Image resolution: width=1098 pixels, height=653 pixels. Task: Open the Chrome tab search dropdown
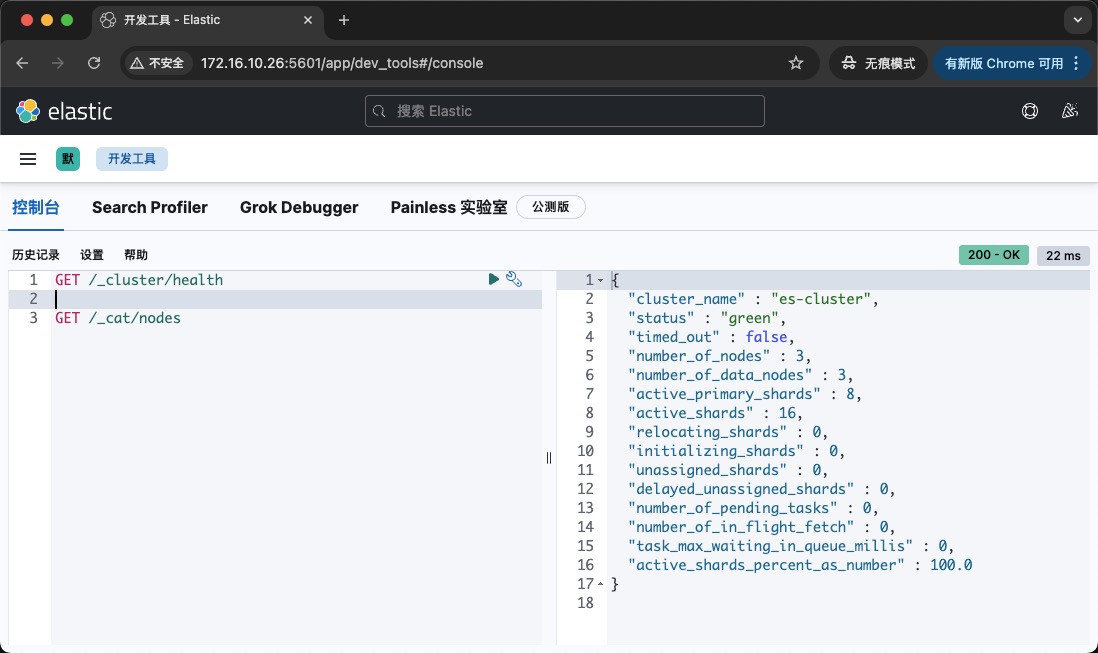coord(1077,20)
